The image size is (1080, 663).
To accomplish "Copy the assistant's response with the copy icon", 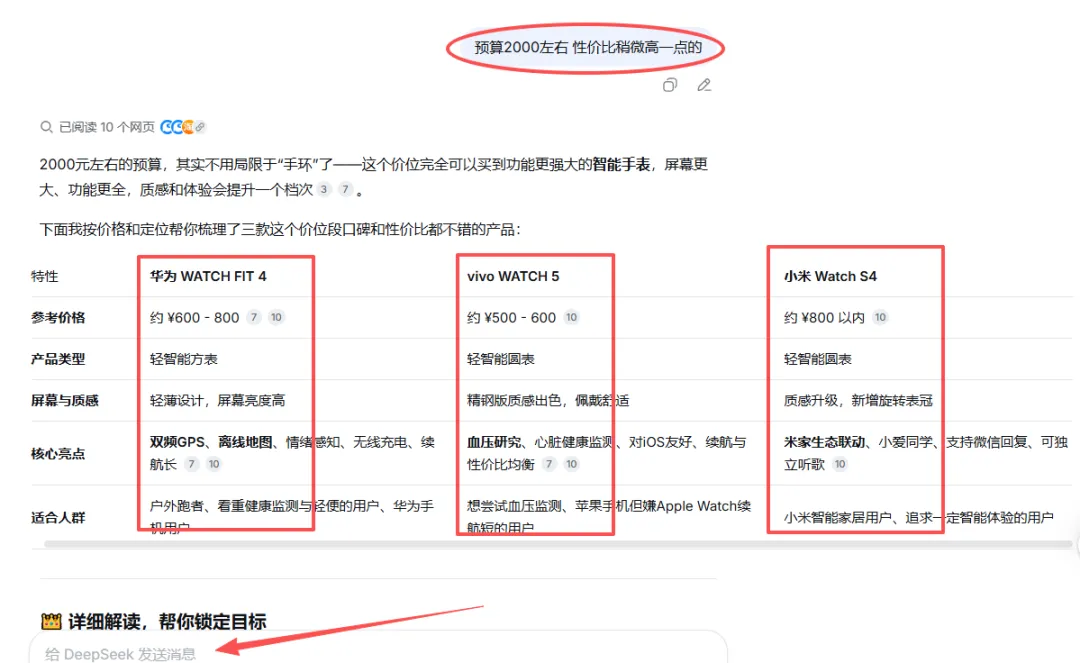I will 670,85.
